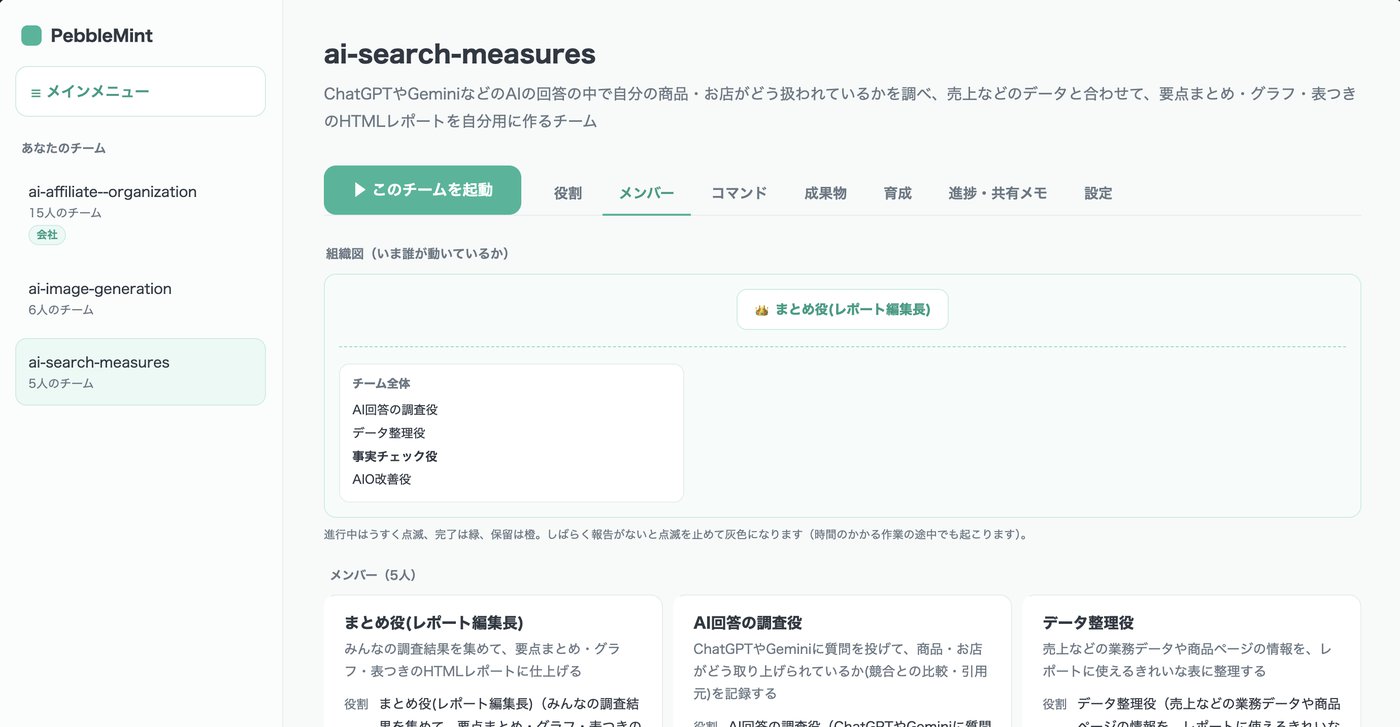This screenshot has width=1400, height=727.
Task: Click AIO改善役 in チーム全体 list
Action: pyautogui.click(x=382, y=479)
